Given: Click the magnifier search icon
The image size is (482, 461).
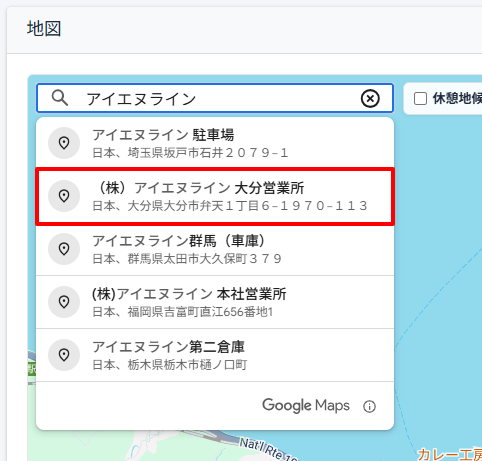Looking at the screenshot, I should (x=60, y=98).
